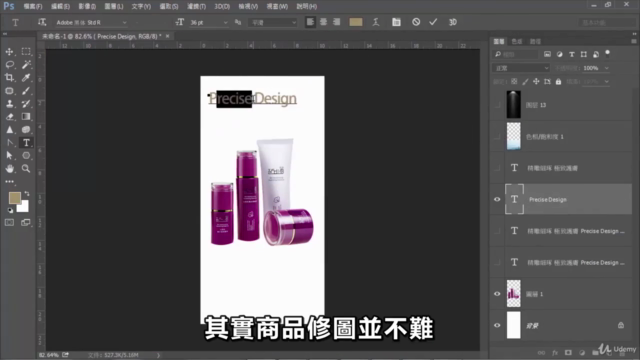Toggle layer filtering on/off switch
Screen dimensions: 640x360
coord(607,53)
